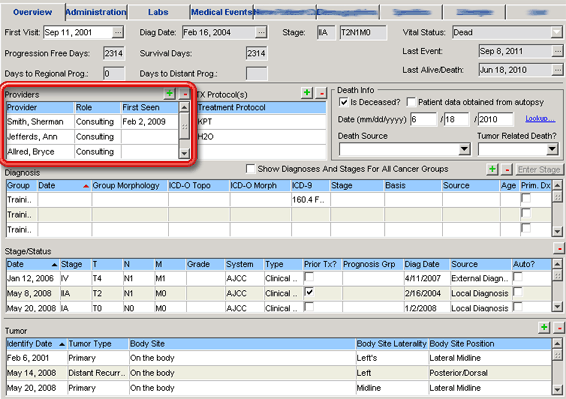Select the KPT treatment protocol row

[261, 122]
